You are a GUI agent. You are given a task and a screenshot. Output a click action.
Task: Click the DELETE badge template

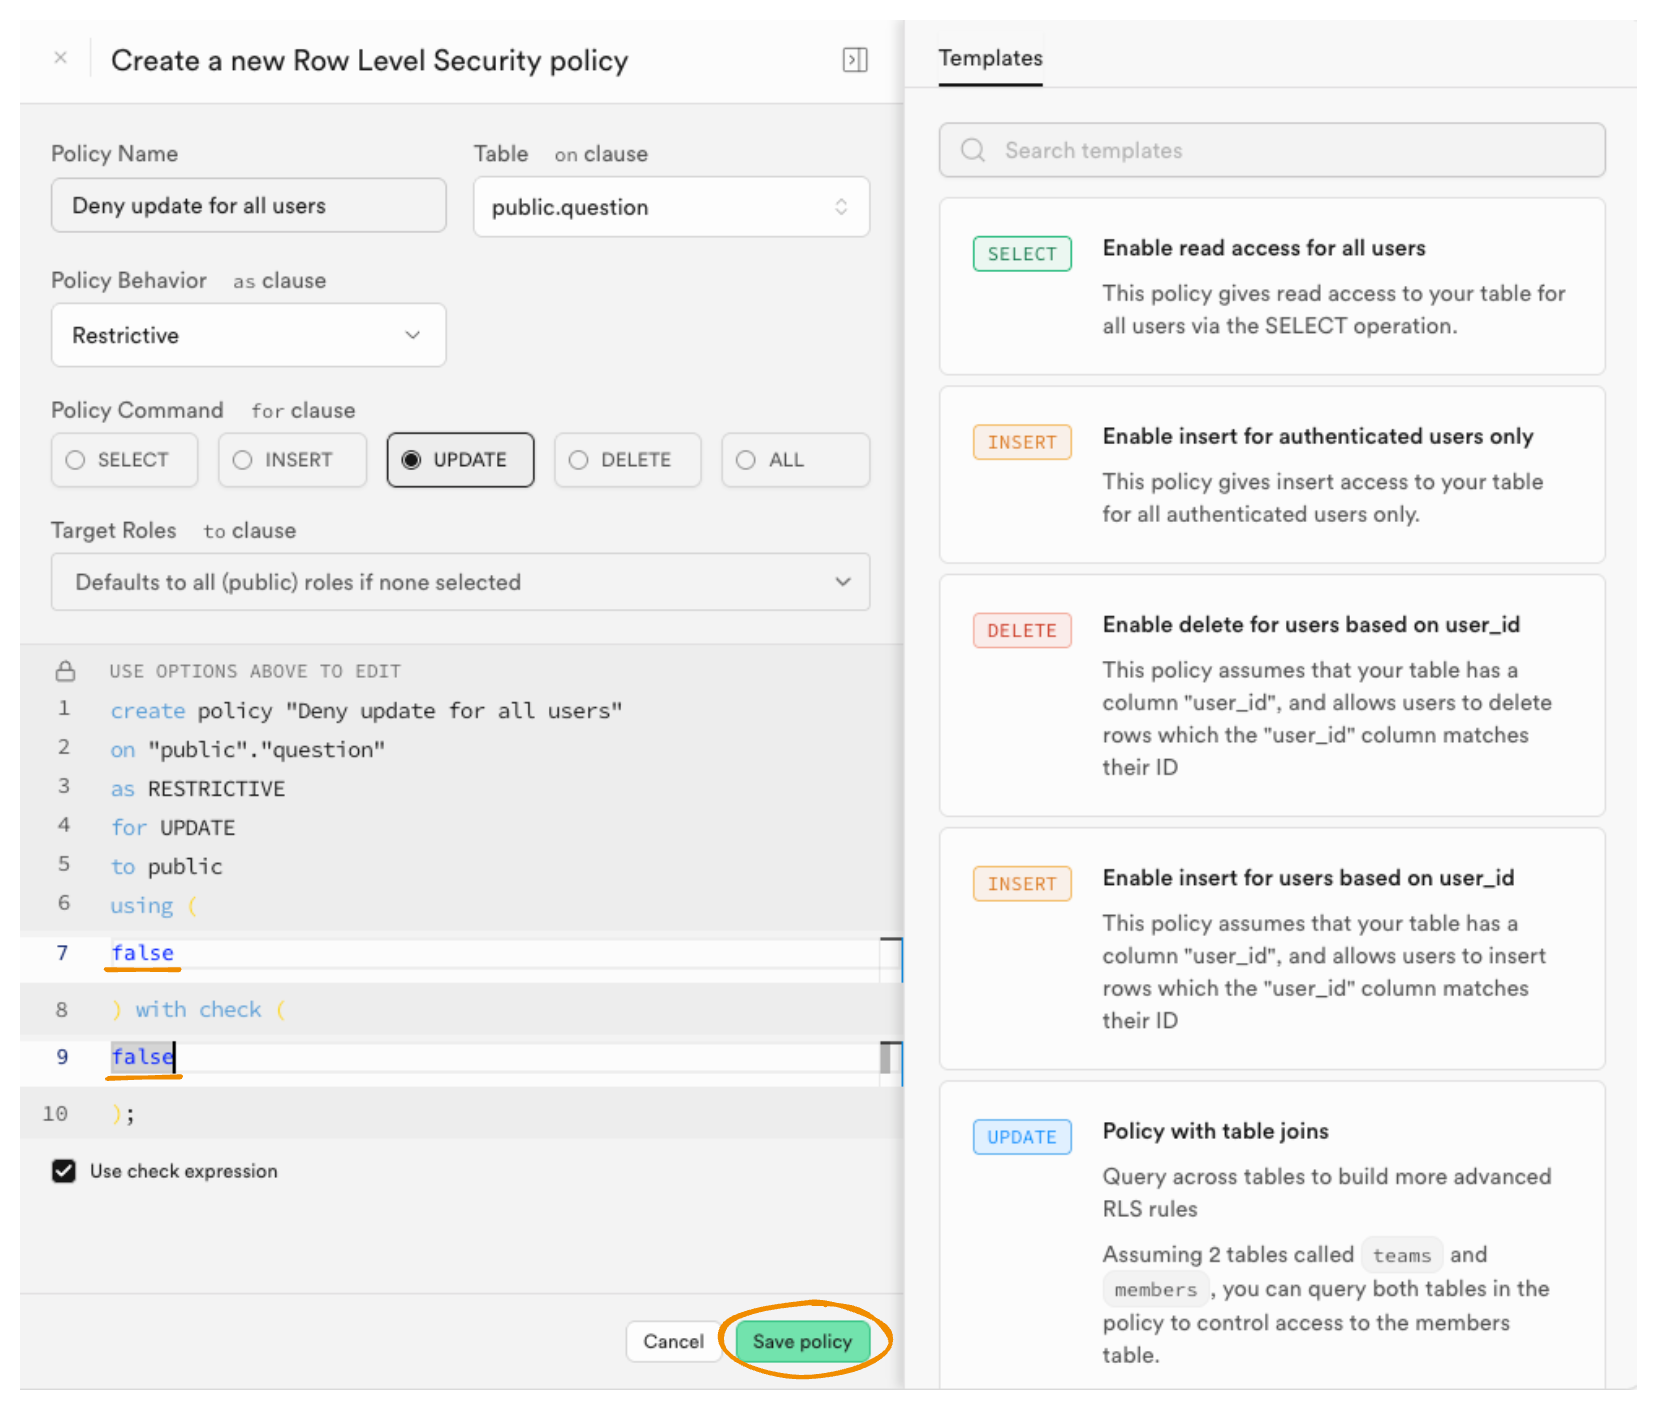pos(1021,631)
